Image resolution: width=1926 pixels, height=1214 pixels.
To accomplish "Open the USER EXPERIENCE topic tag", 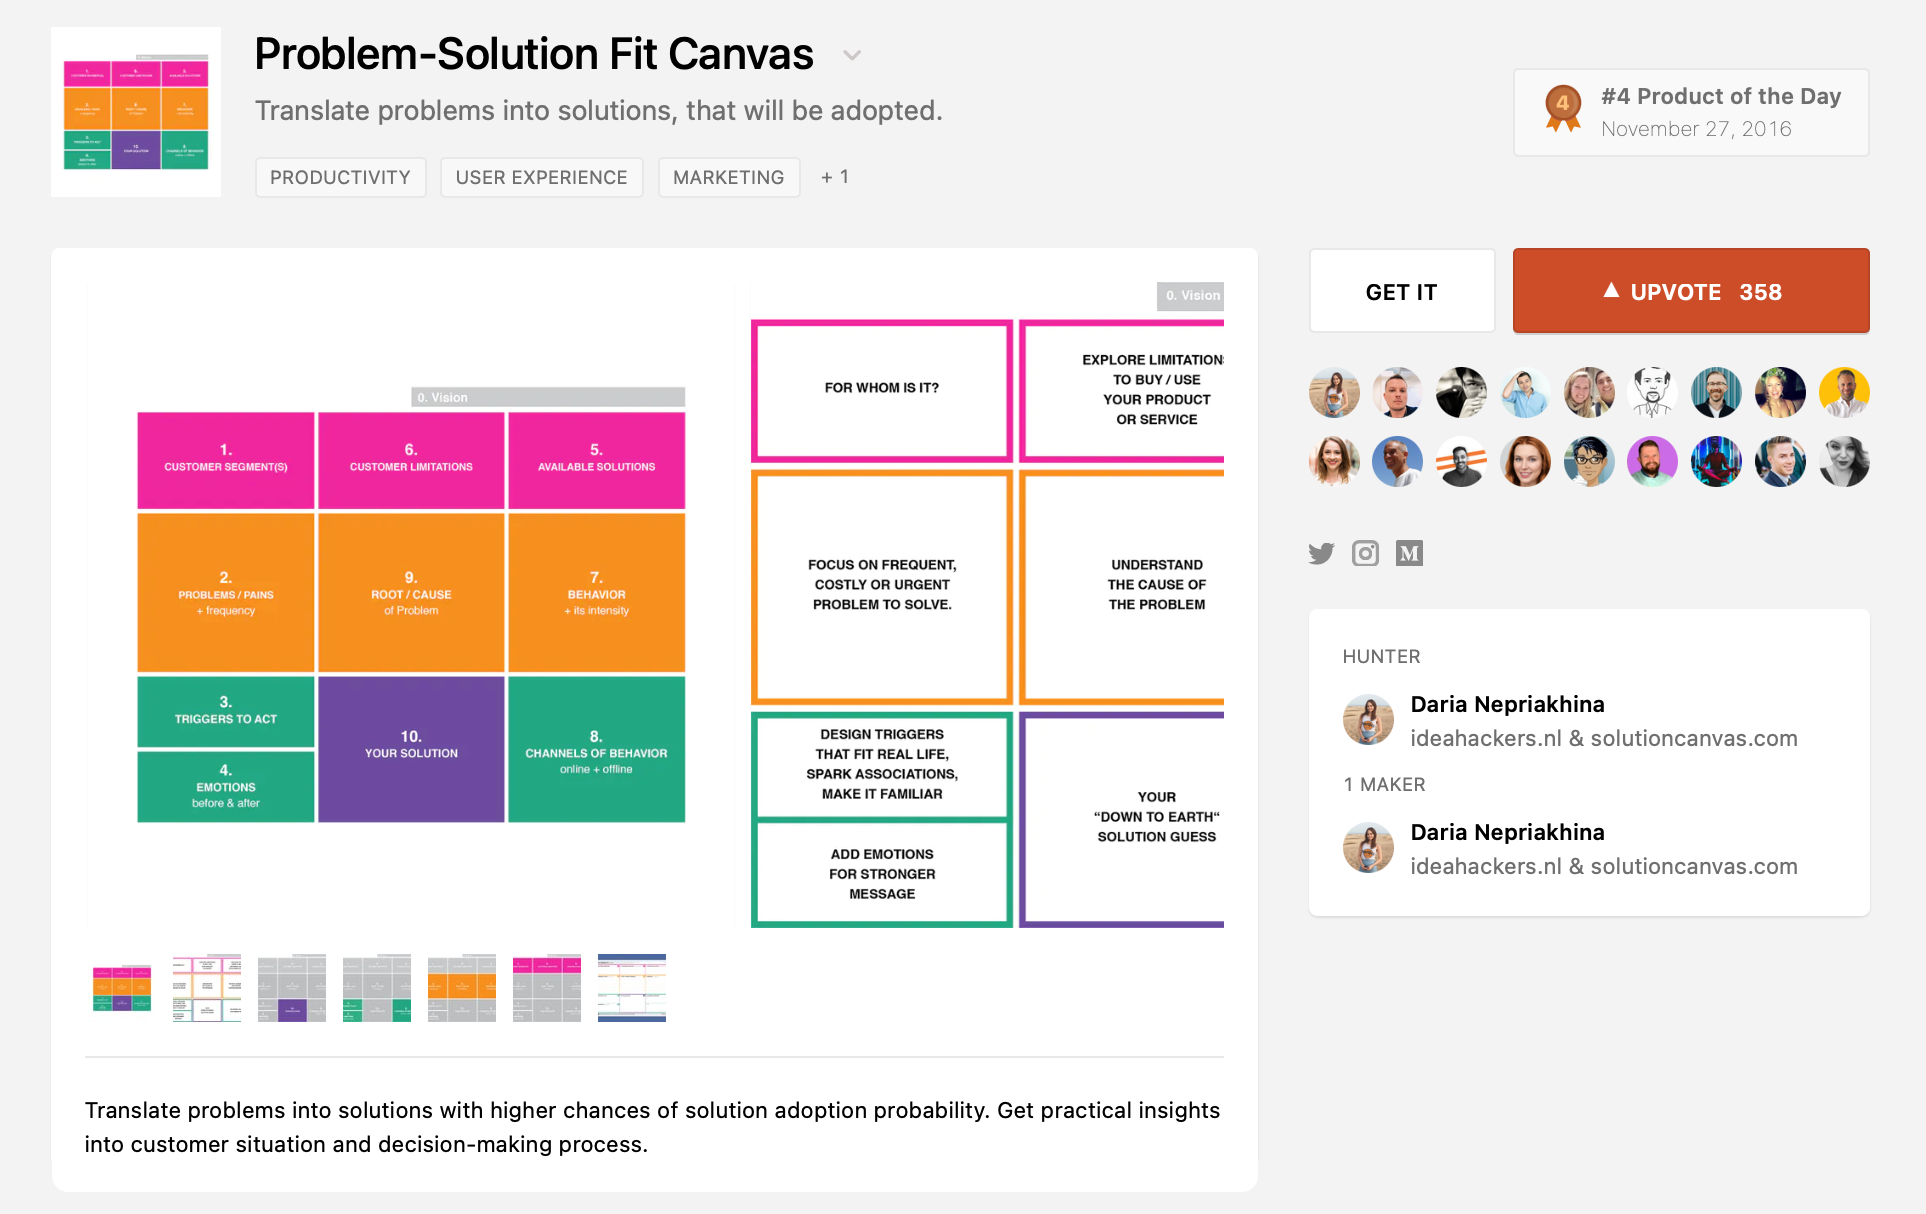I will point(541,177).
